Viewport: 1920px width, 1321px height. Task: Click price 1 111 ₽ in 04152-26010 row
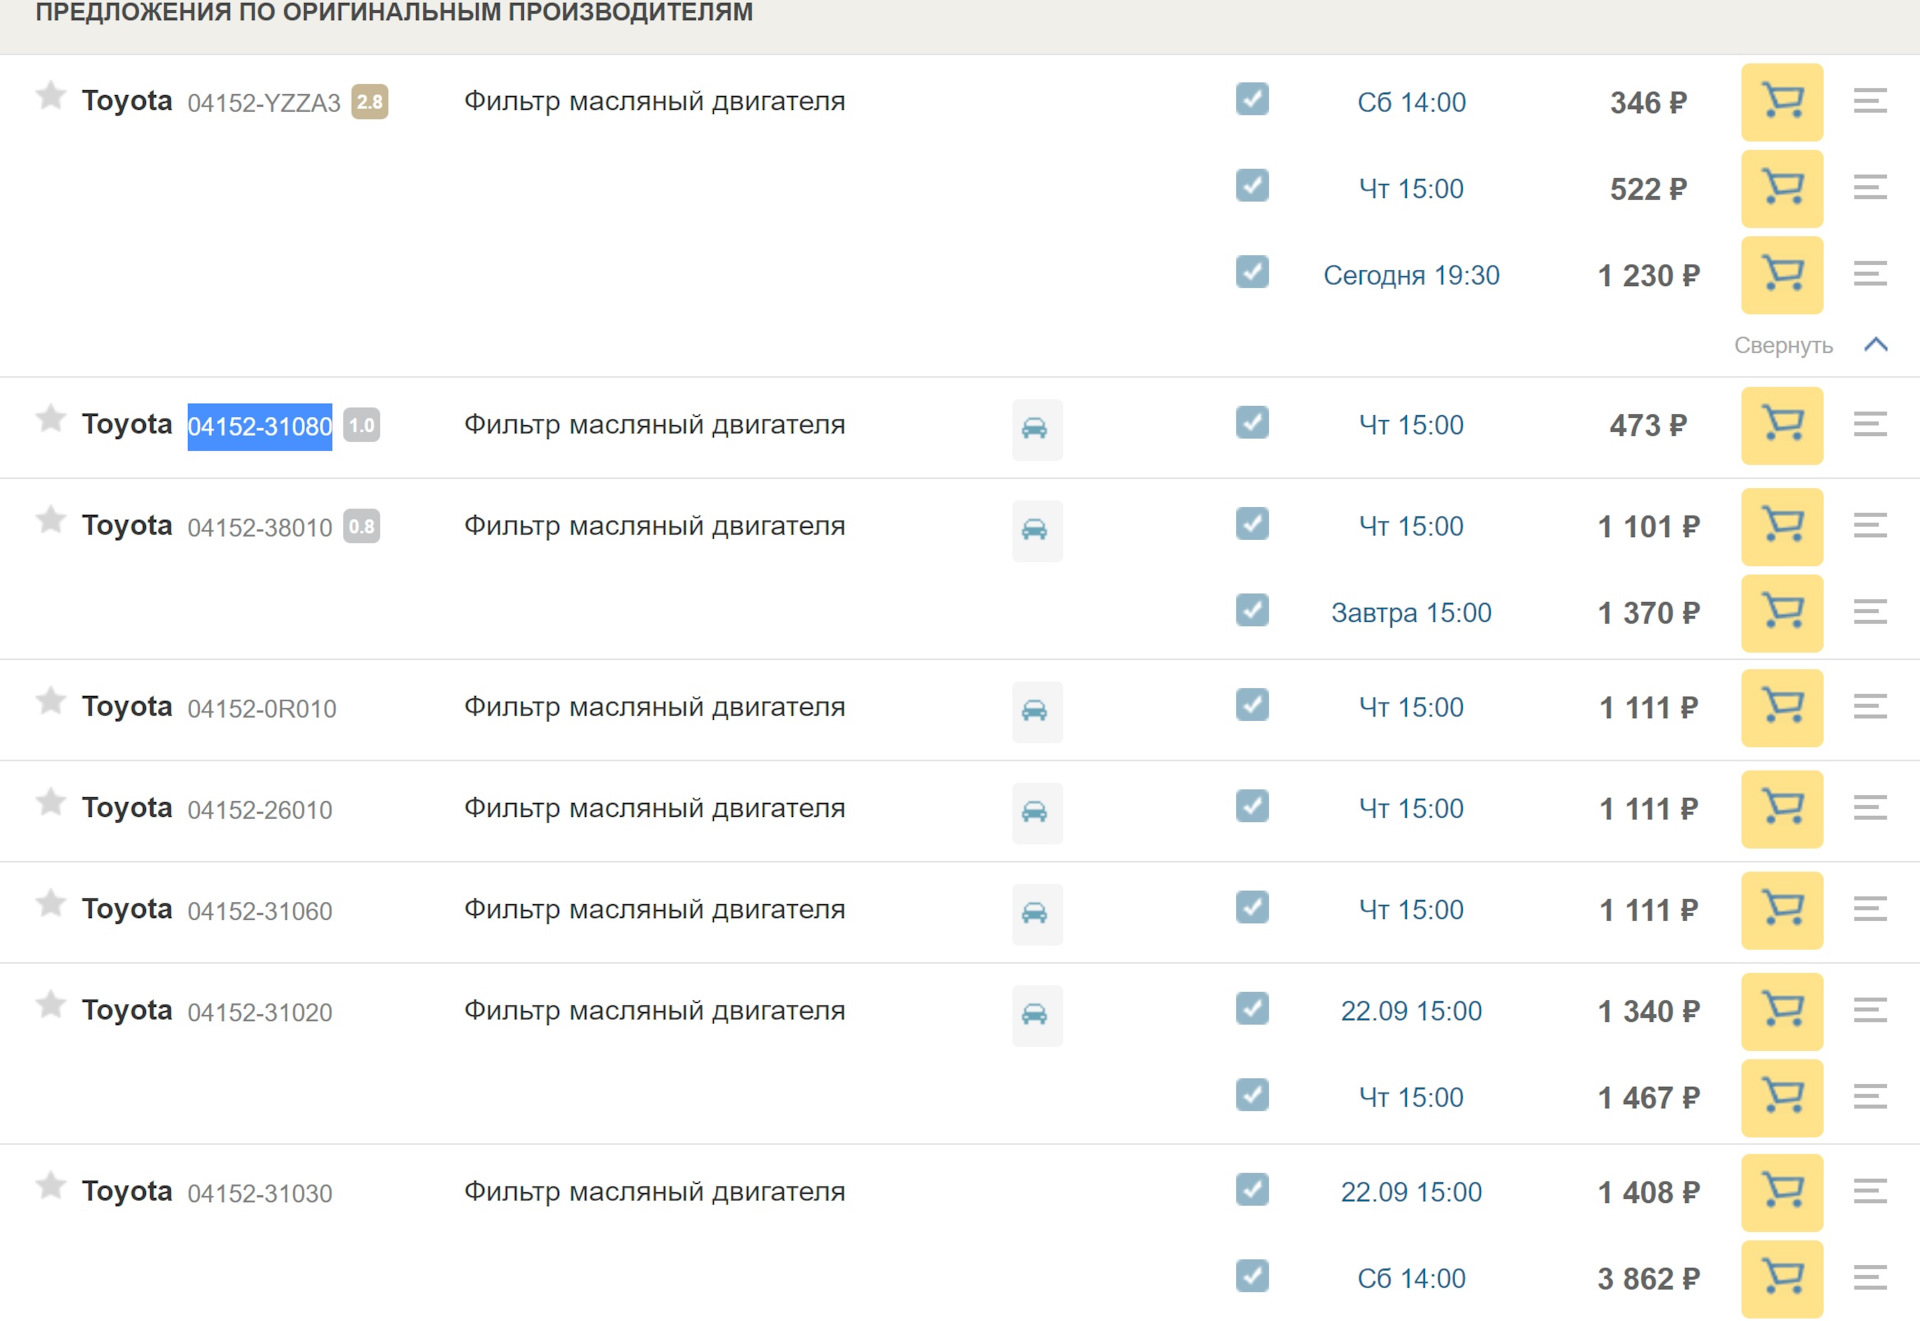click(x=1648, y=809)
